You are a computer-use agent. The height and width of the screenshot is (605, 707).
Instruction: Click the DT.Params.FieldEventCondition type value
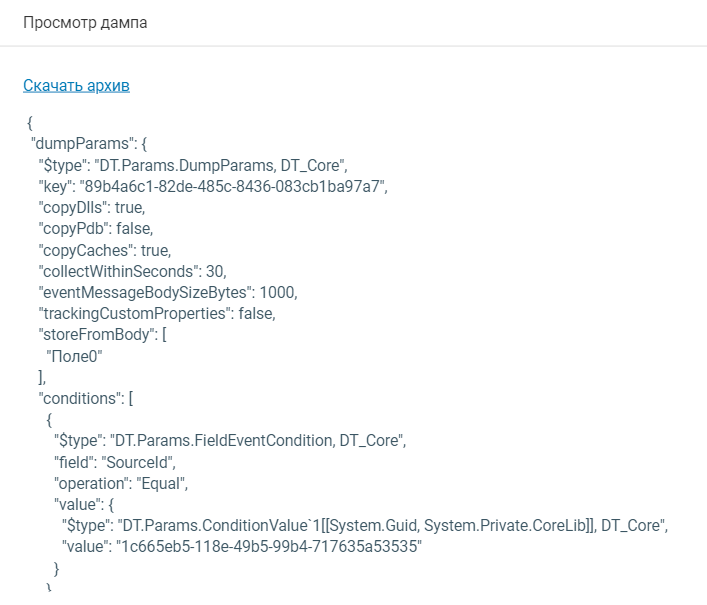[260, 440]
